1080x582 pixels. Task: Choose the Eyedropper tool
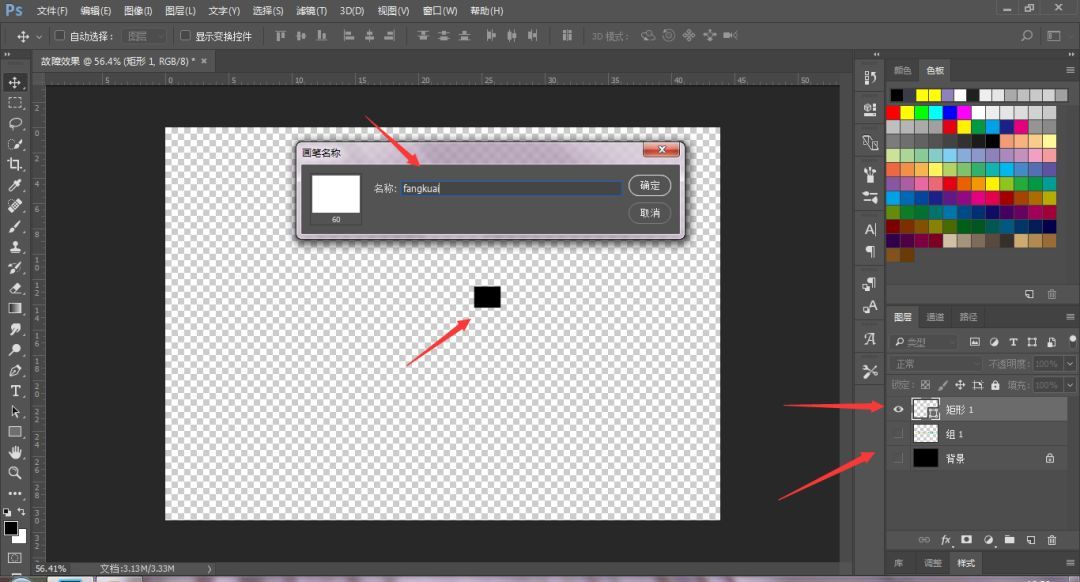point(14,185)
